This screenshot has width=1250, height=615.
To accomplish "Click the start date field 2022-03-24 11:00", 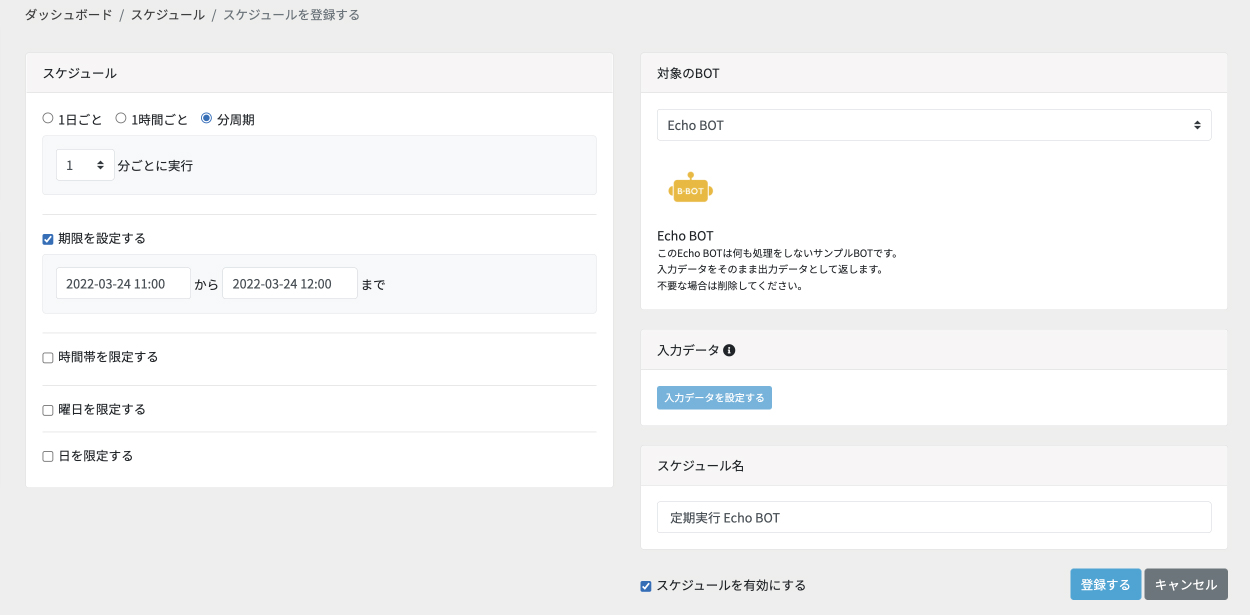I will click(123, 283).
